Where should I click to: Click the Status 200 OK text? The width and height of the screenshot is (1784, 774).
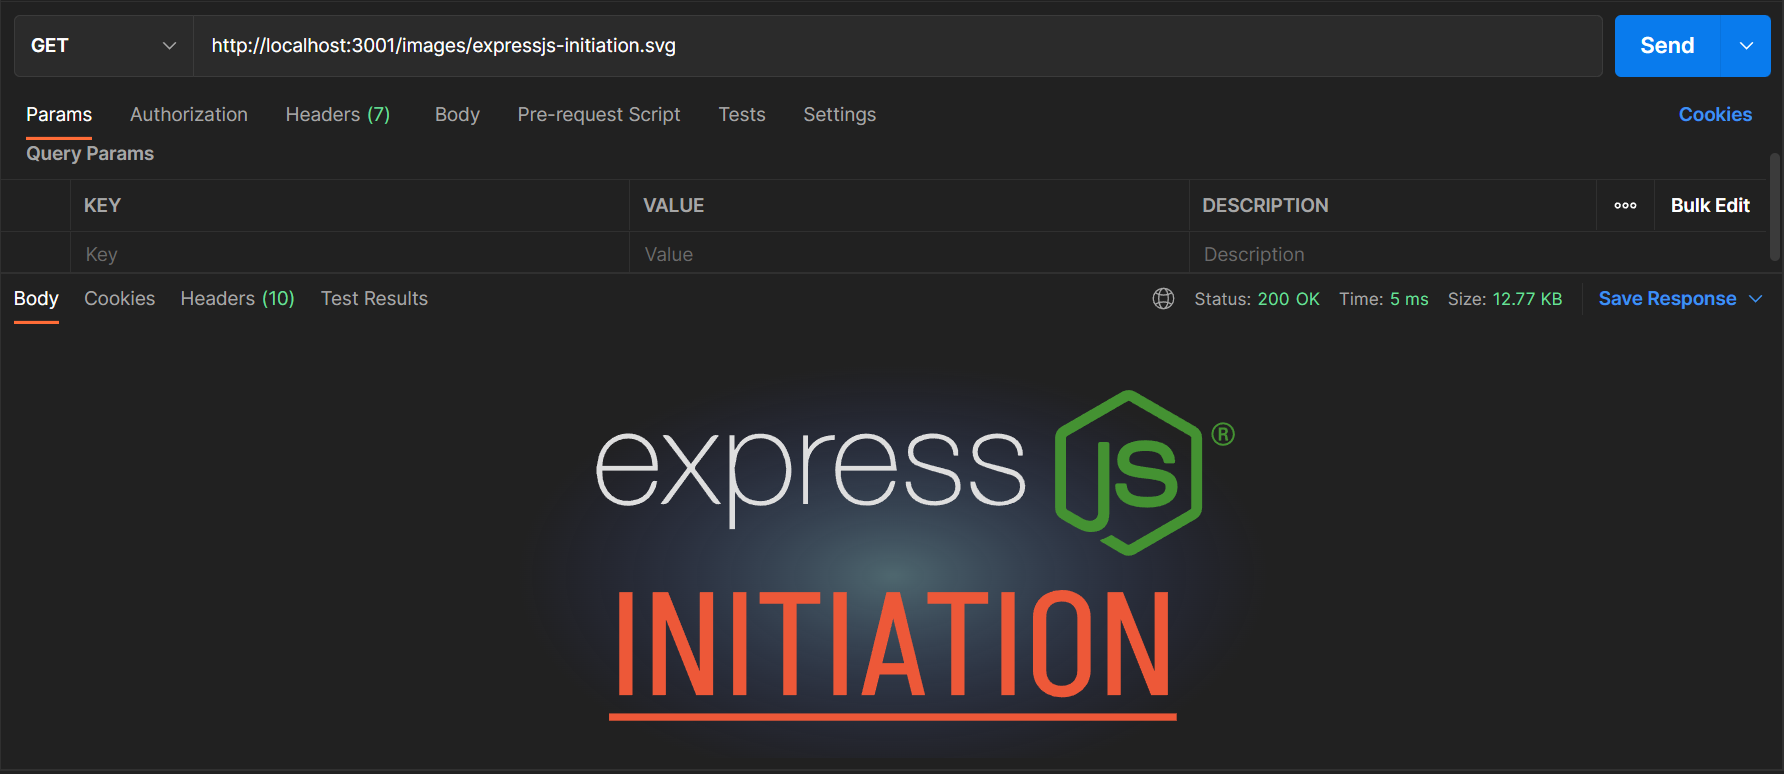(x=1257, y=299)
